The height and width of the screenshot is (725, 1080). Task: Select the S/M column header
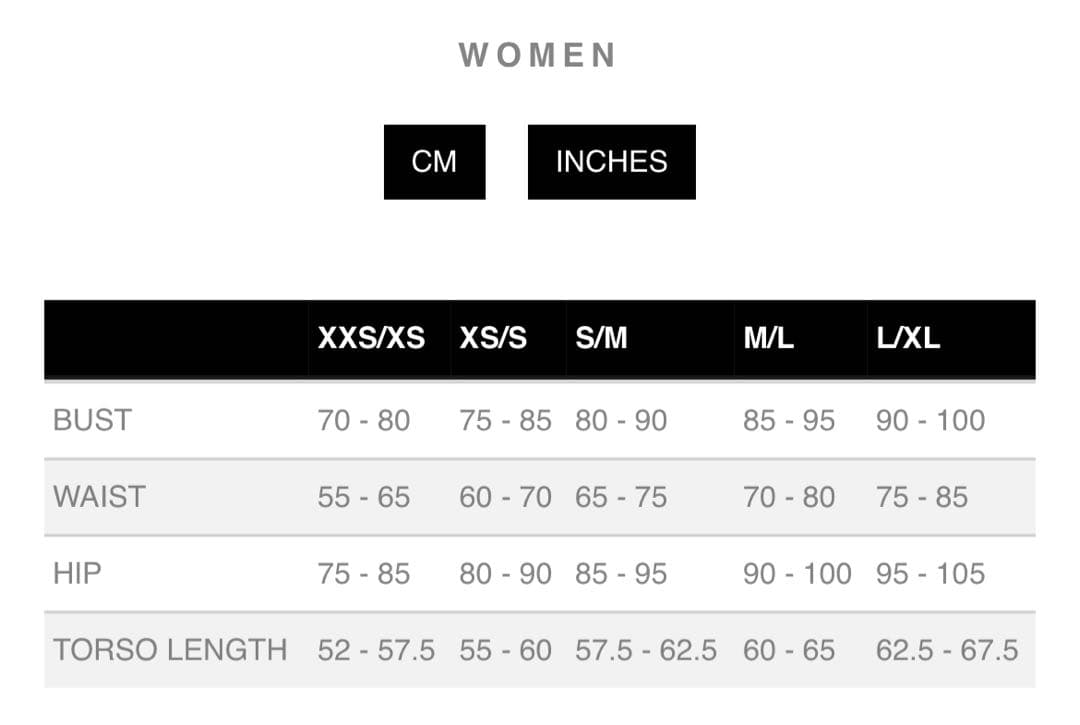point(601,338)
